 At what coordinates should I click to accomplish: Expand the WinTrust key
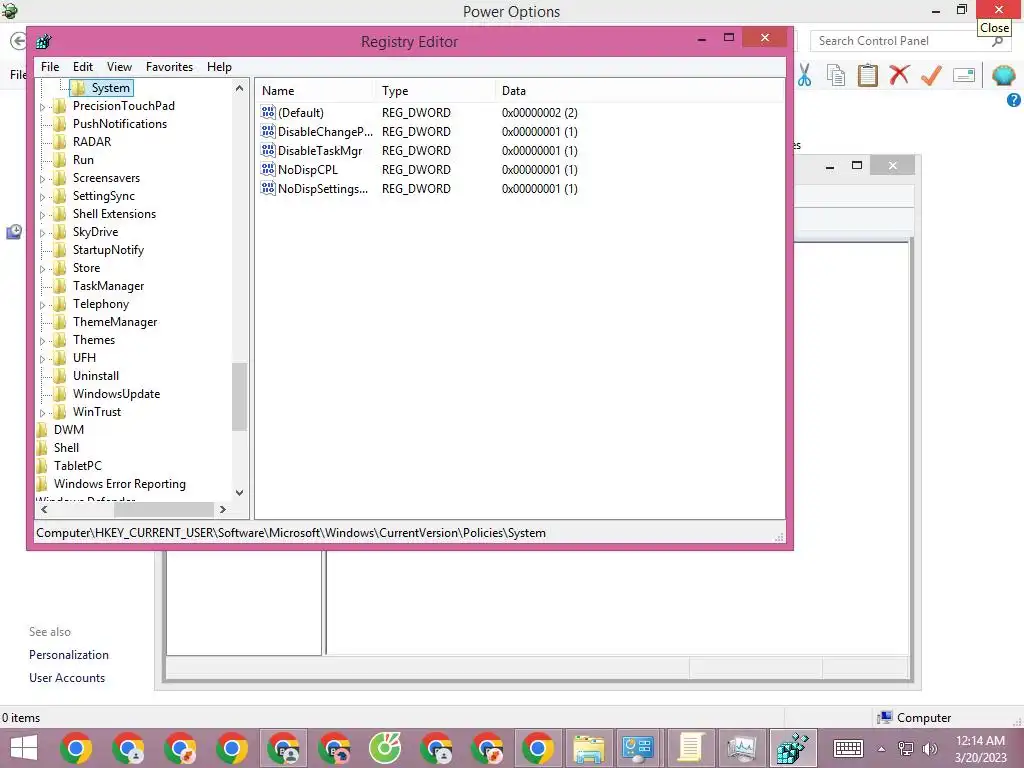pos(43,412)
